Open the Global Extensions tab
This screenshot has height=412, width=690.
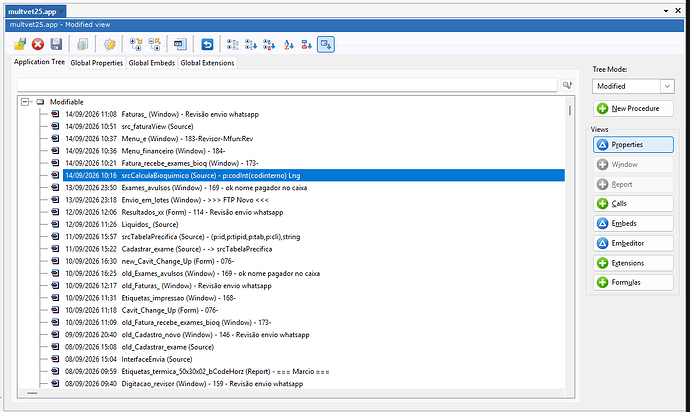tap(207, 63)
